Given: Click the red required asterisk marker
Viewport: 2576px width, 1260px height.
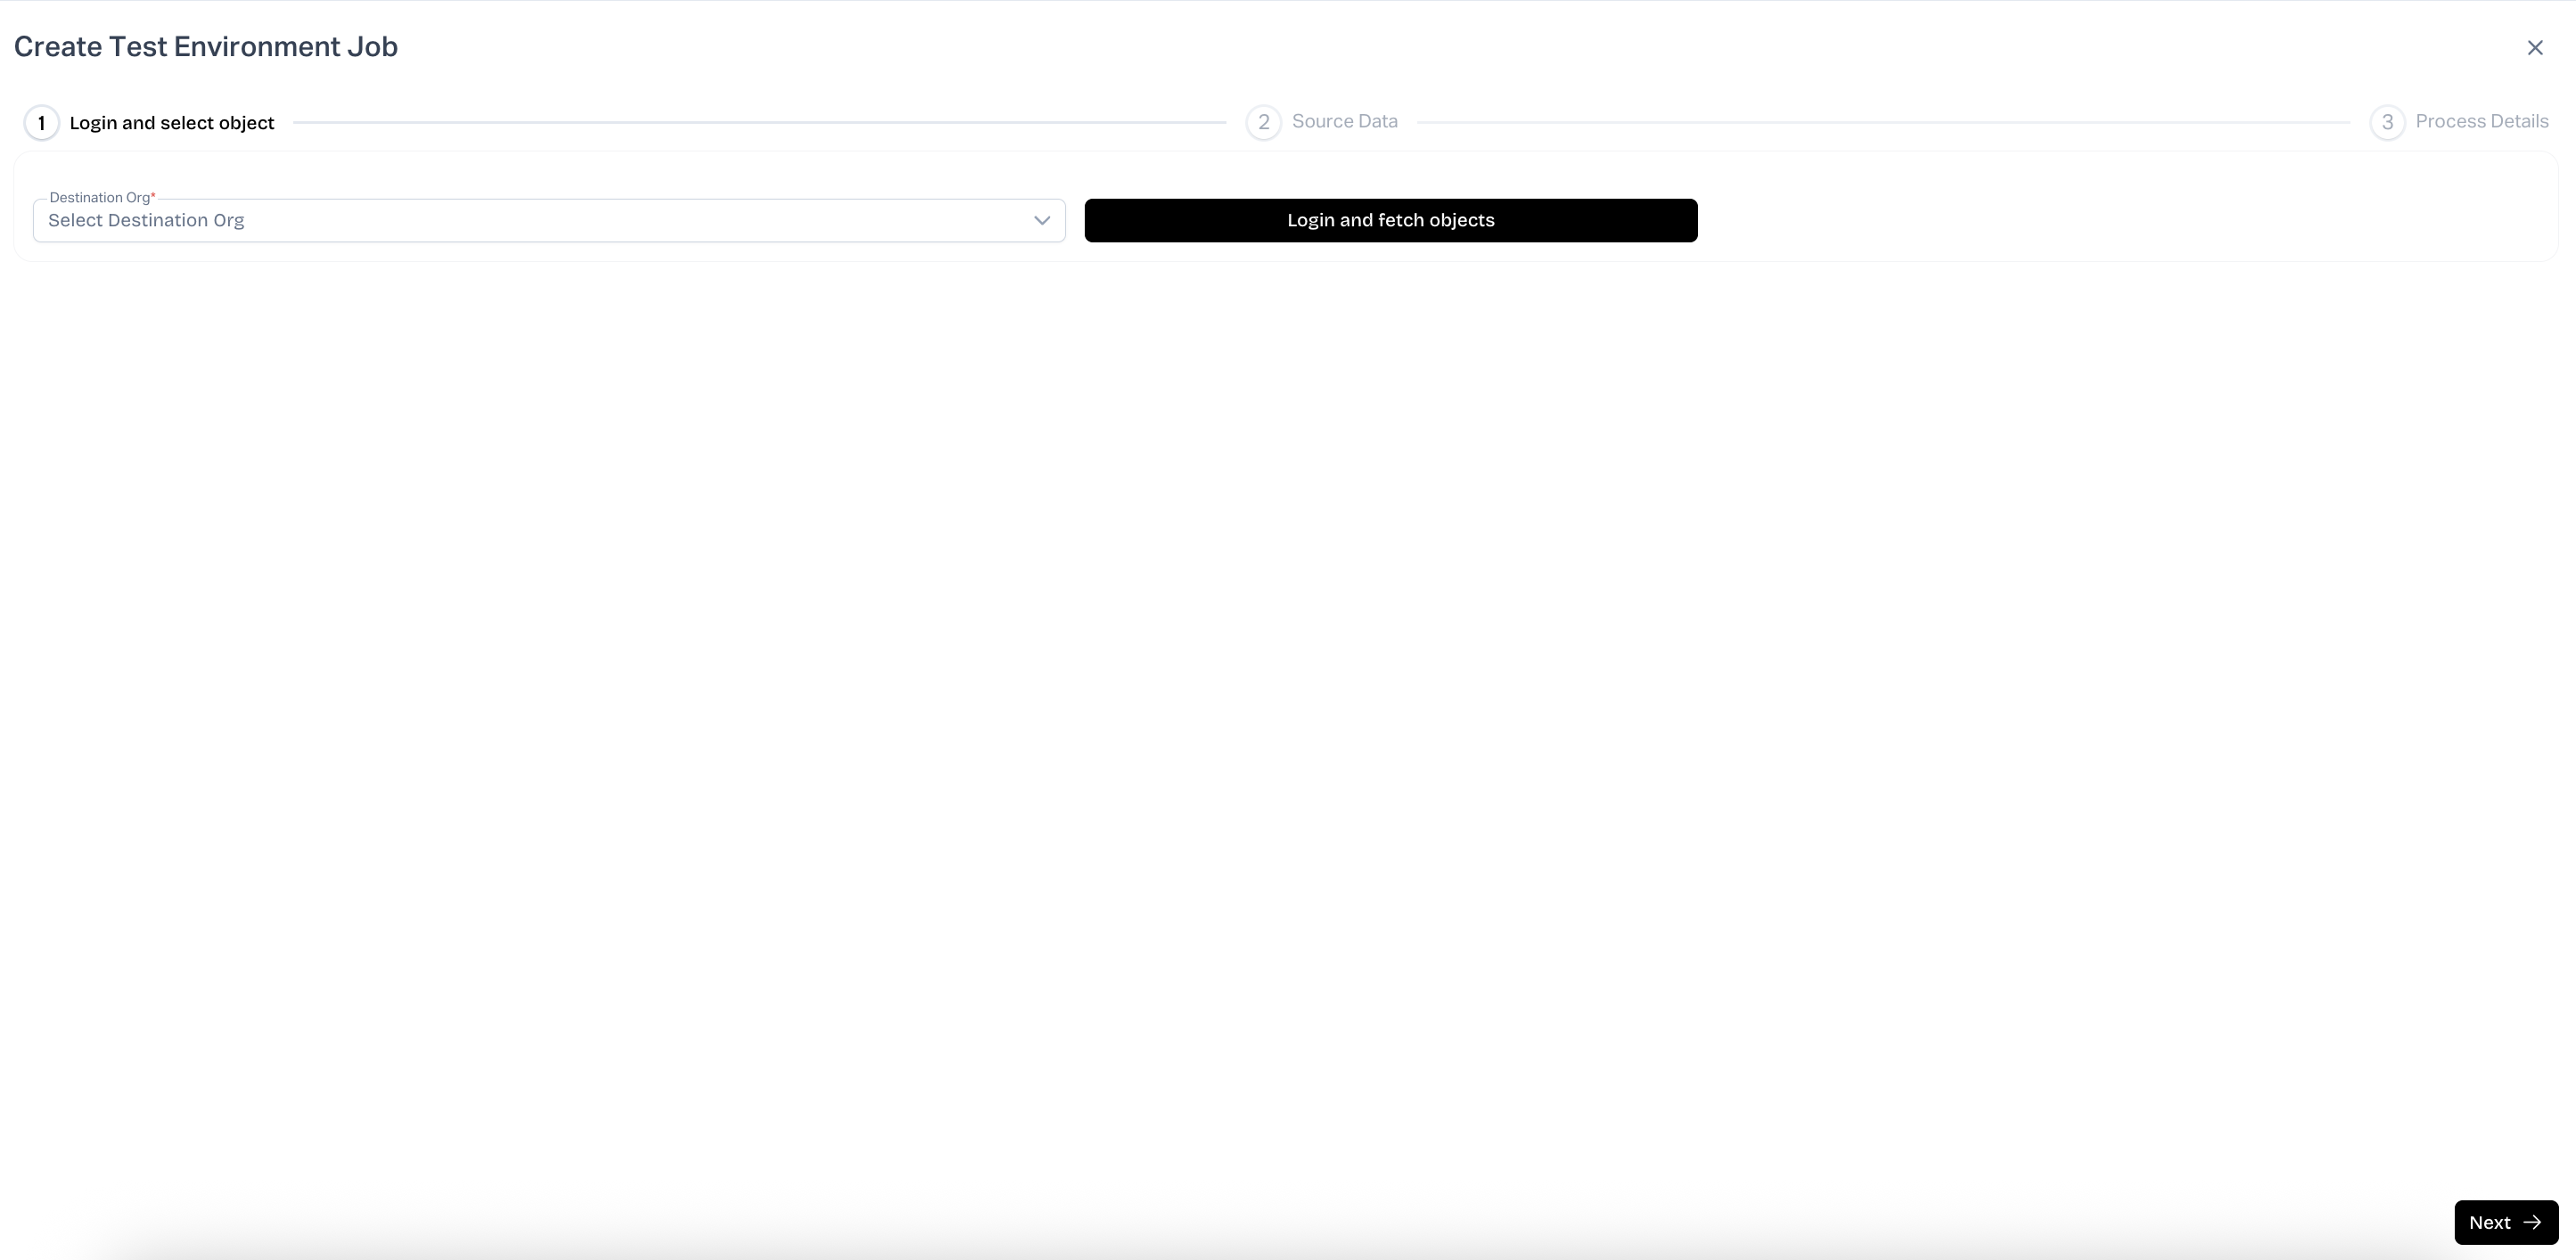Looking at the screenshot, I should tap(153, 196).
